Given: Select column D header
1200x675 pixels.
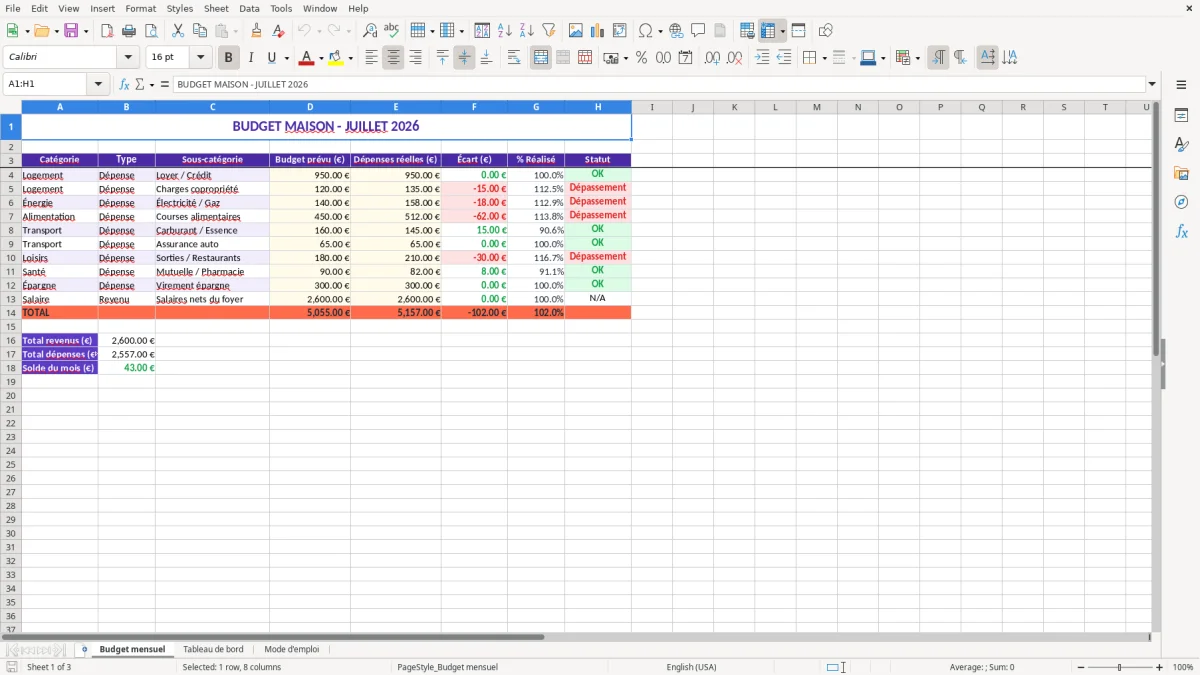Looking at the screenshot, I should 310,107.
